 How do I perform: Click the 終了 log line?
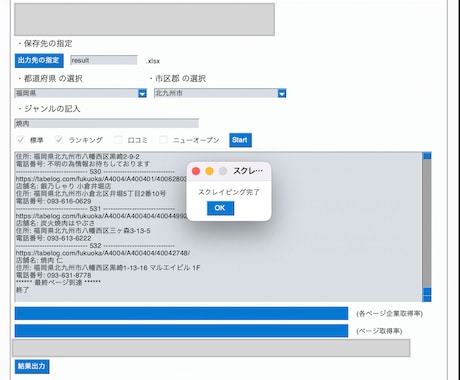tap(22, 290)
